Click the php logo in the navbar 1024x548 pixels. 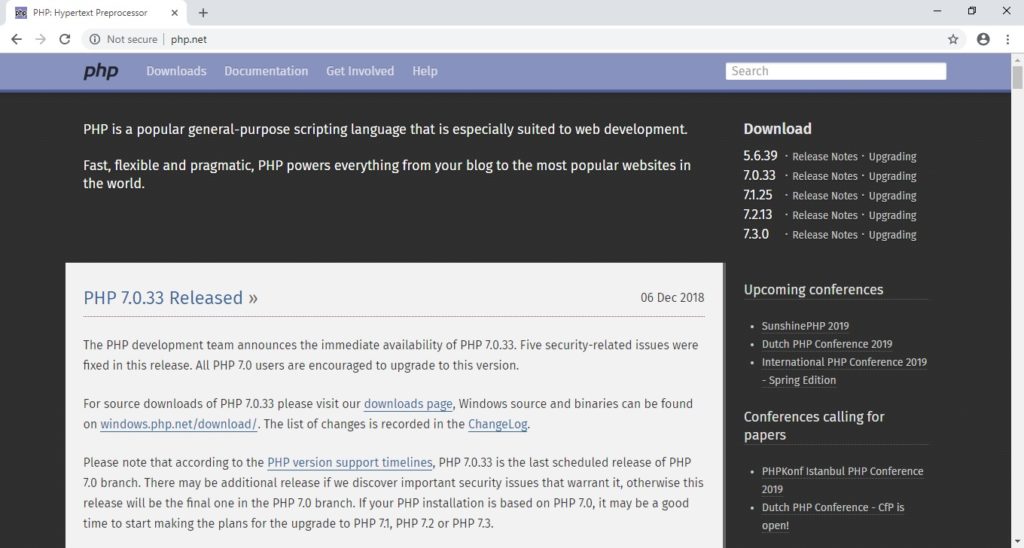[x=100, y=71]
